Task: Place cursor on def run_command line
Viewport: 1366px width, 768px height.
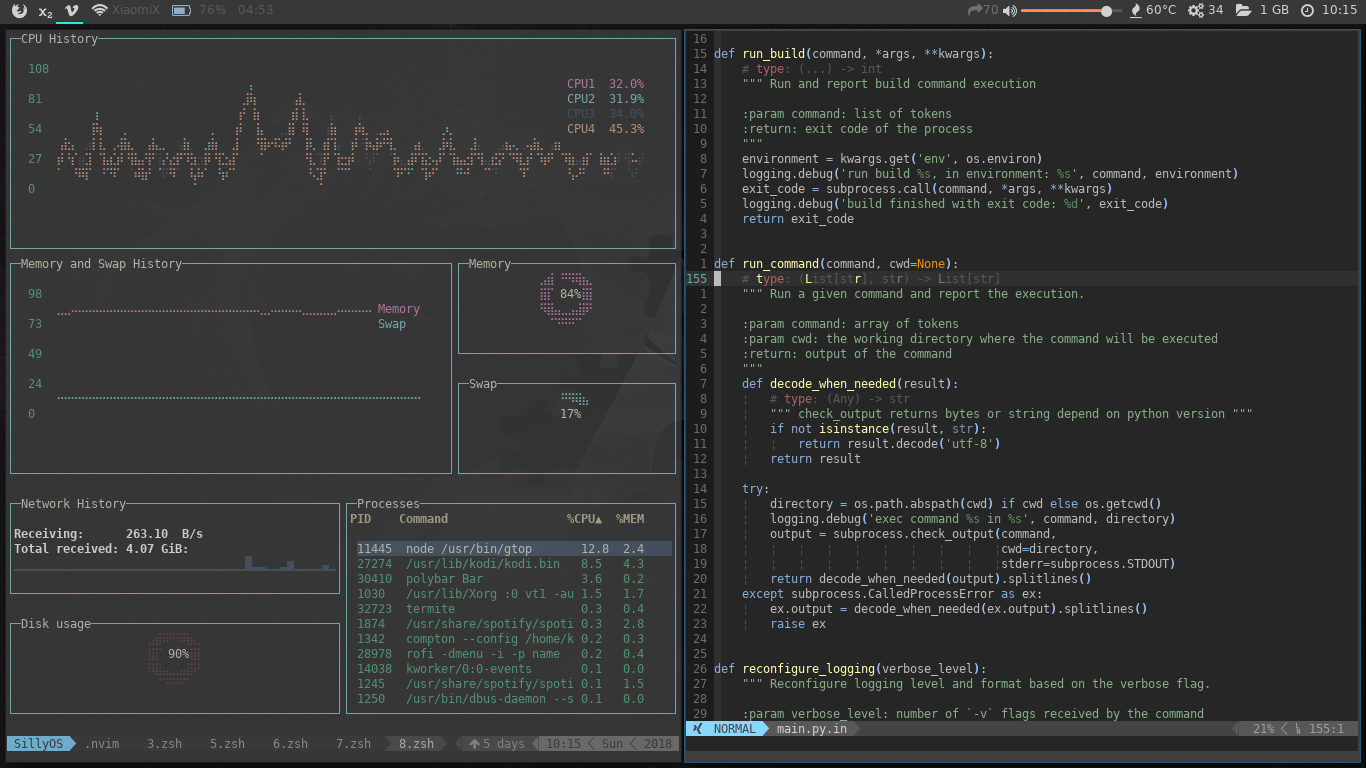Action: click(836, 264)
